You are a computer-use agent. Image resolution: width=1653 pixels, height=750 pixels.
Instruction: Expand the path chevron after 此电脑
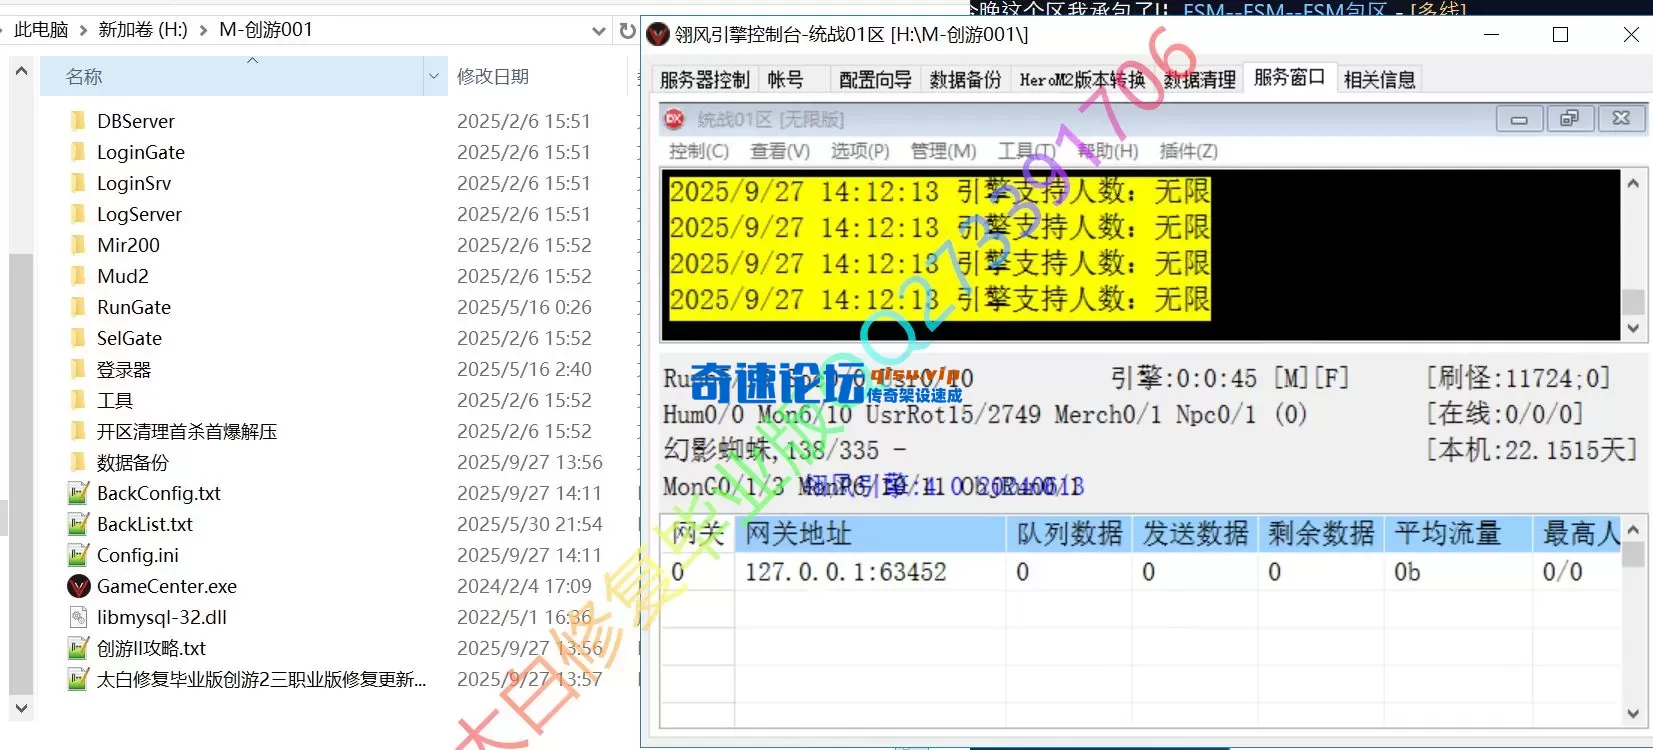[82, 30]
